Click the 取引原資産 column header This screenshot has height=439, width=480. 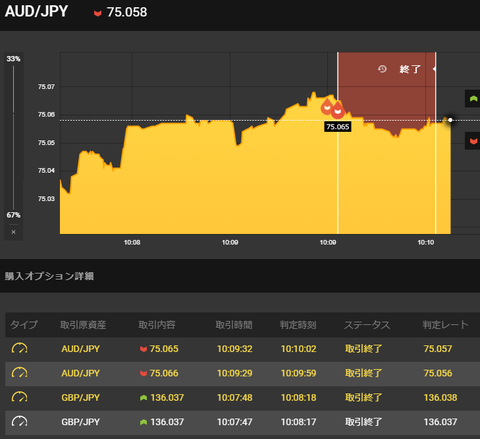[x=83, y=325]
